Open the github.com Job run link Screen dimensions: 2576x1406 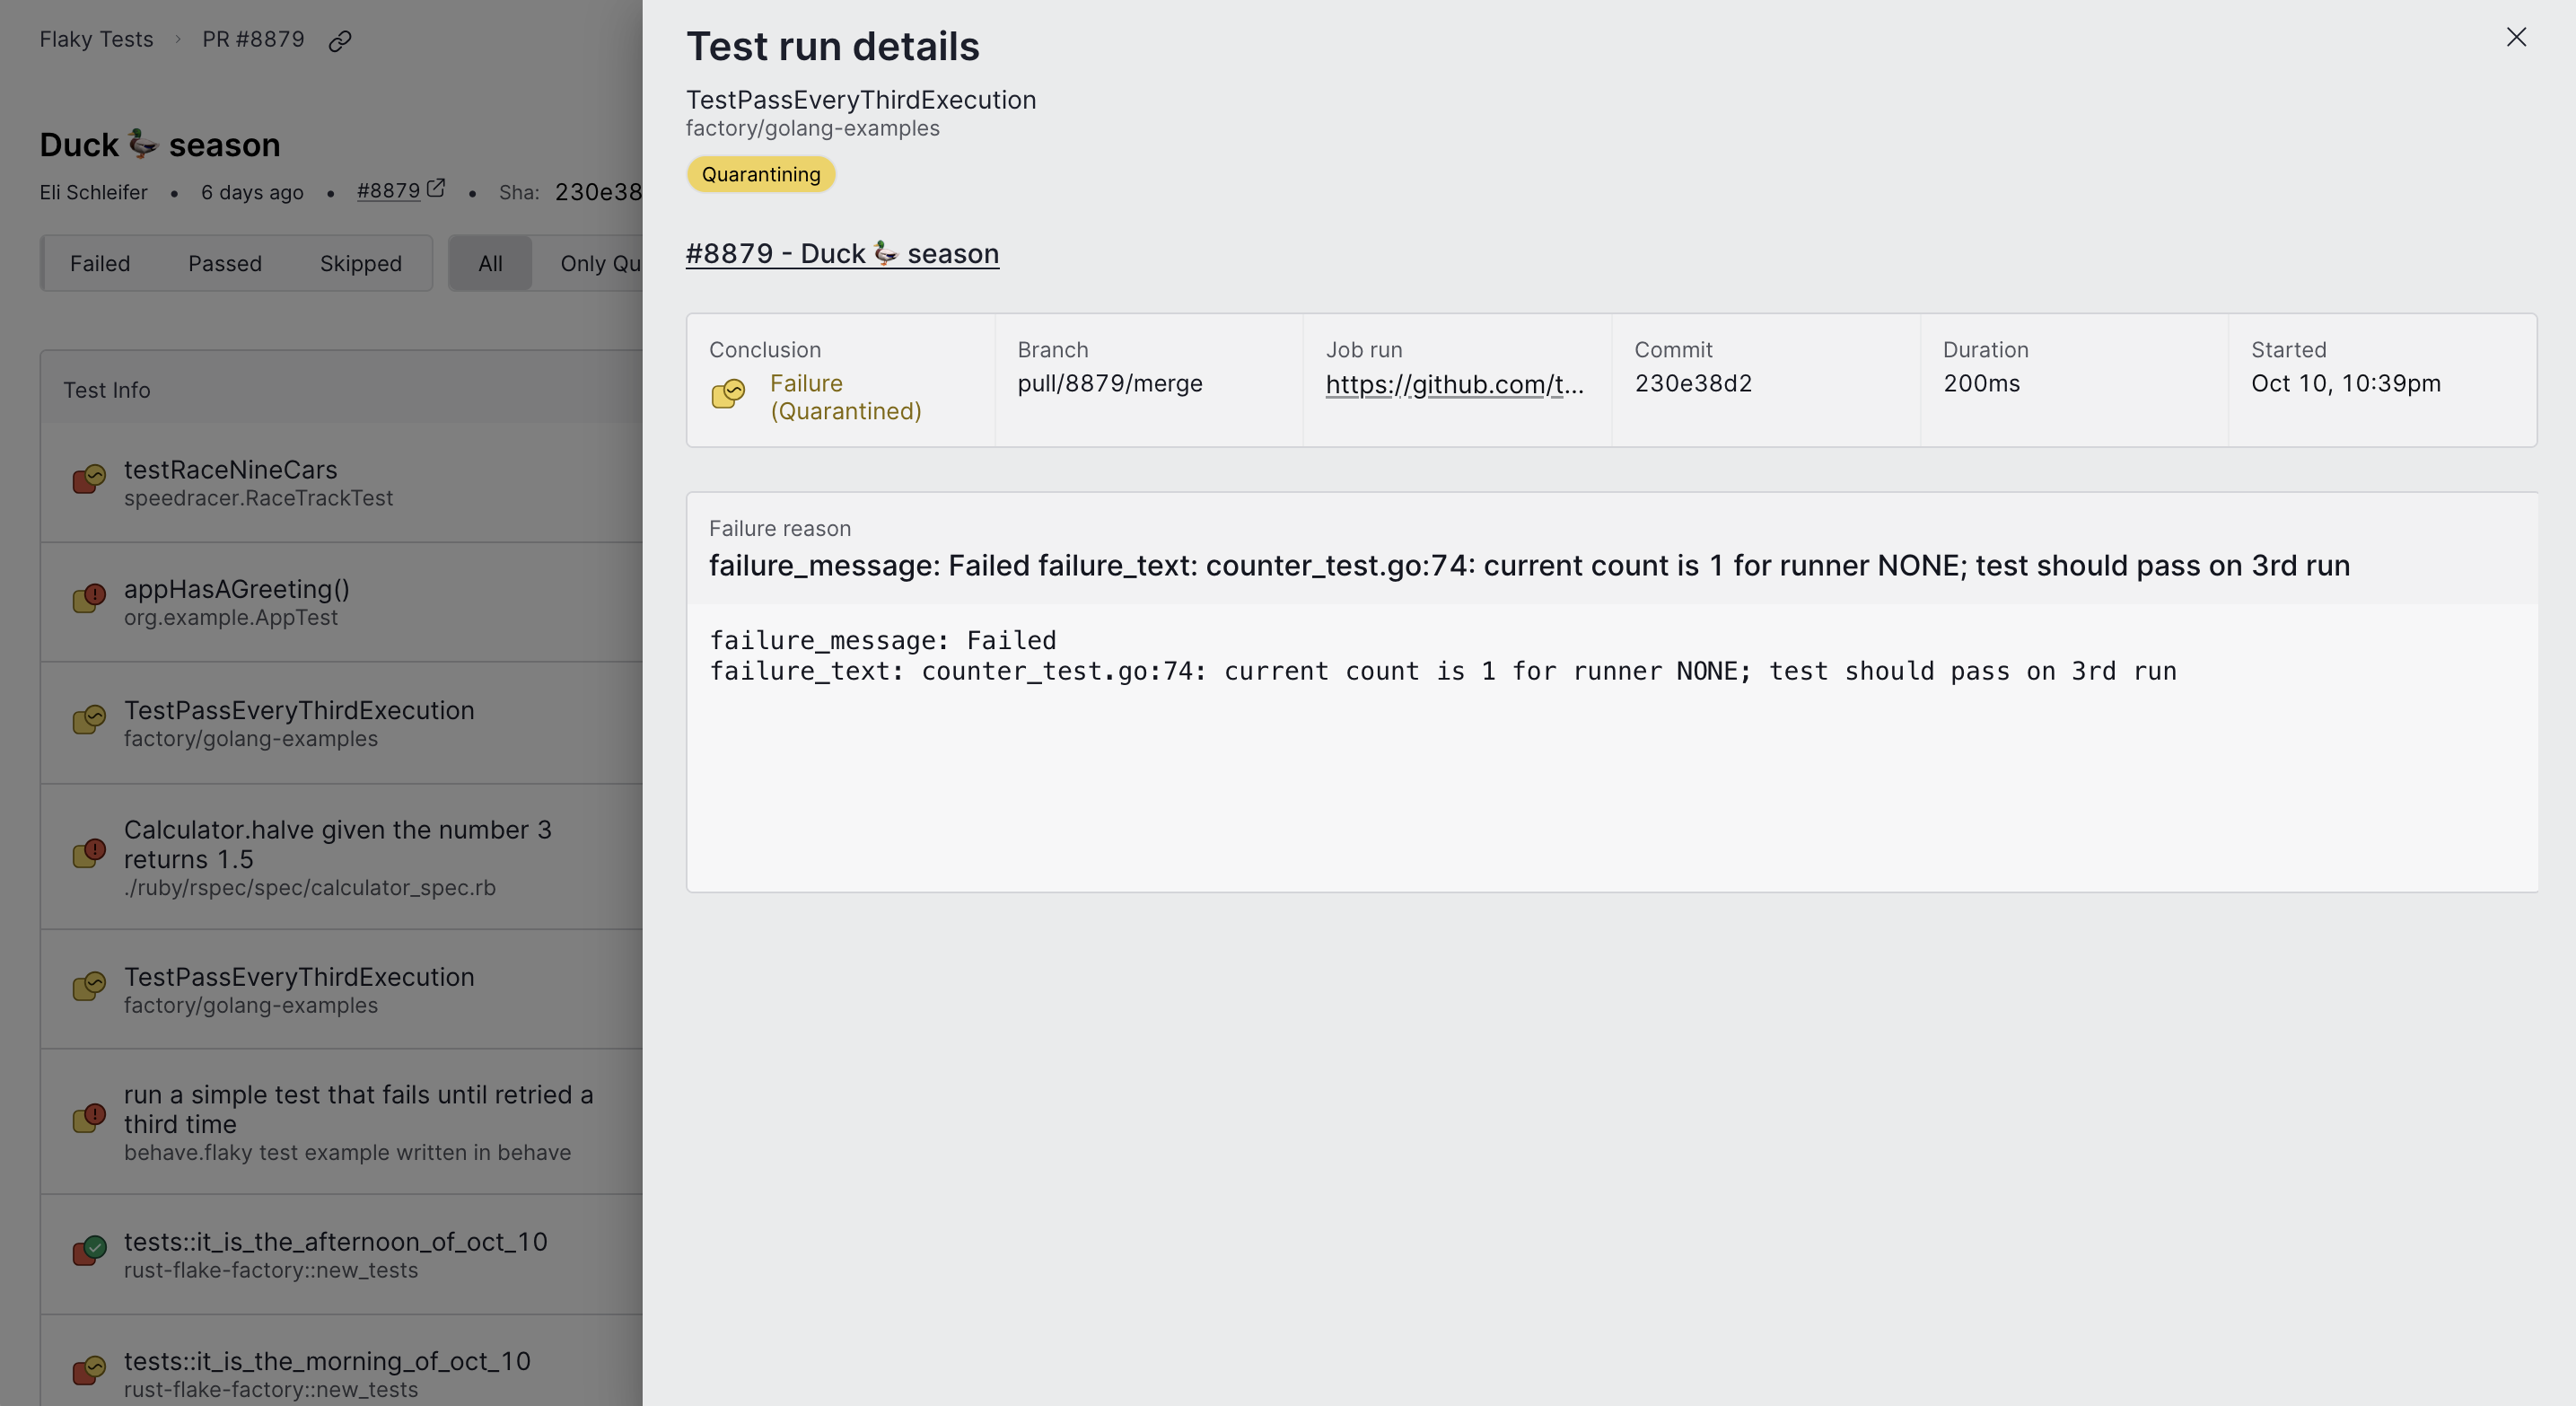[x=1455, y=384]
